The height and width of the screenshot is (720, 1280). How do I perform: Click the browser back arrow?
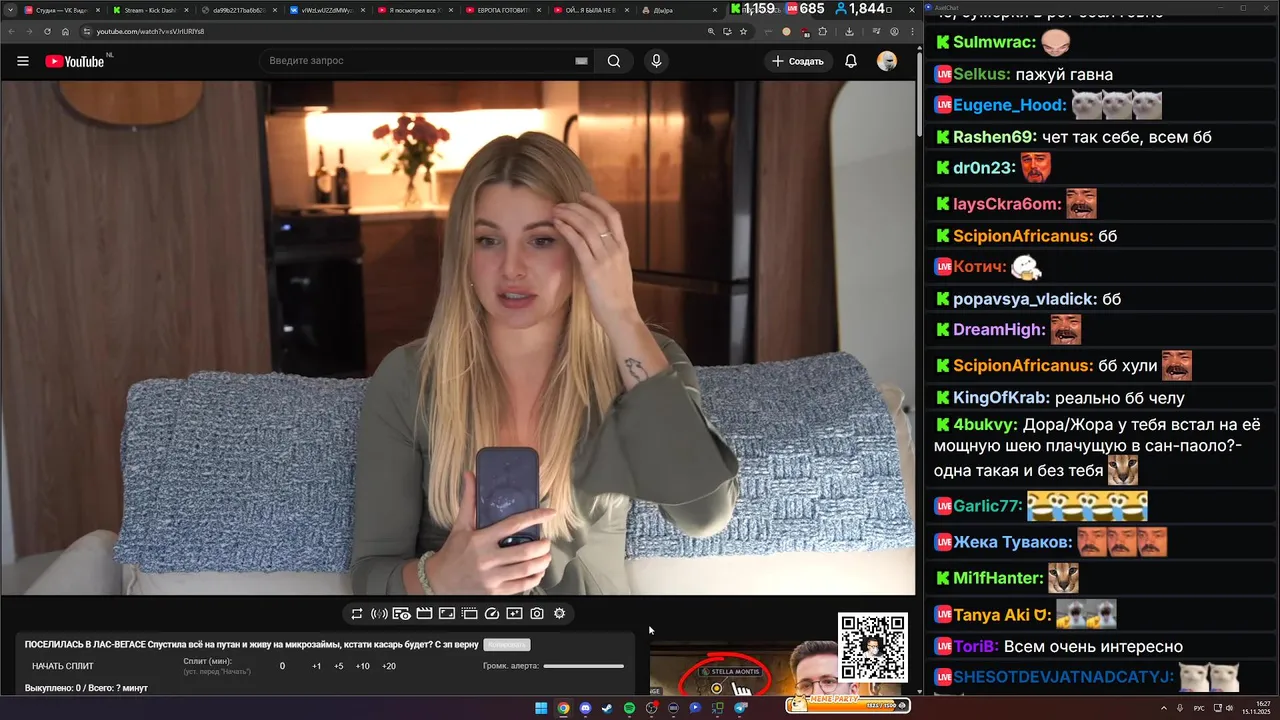[11, 31]
